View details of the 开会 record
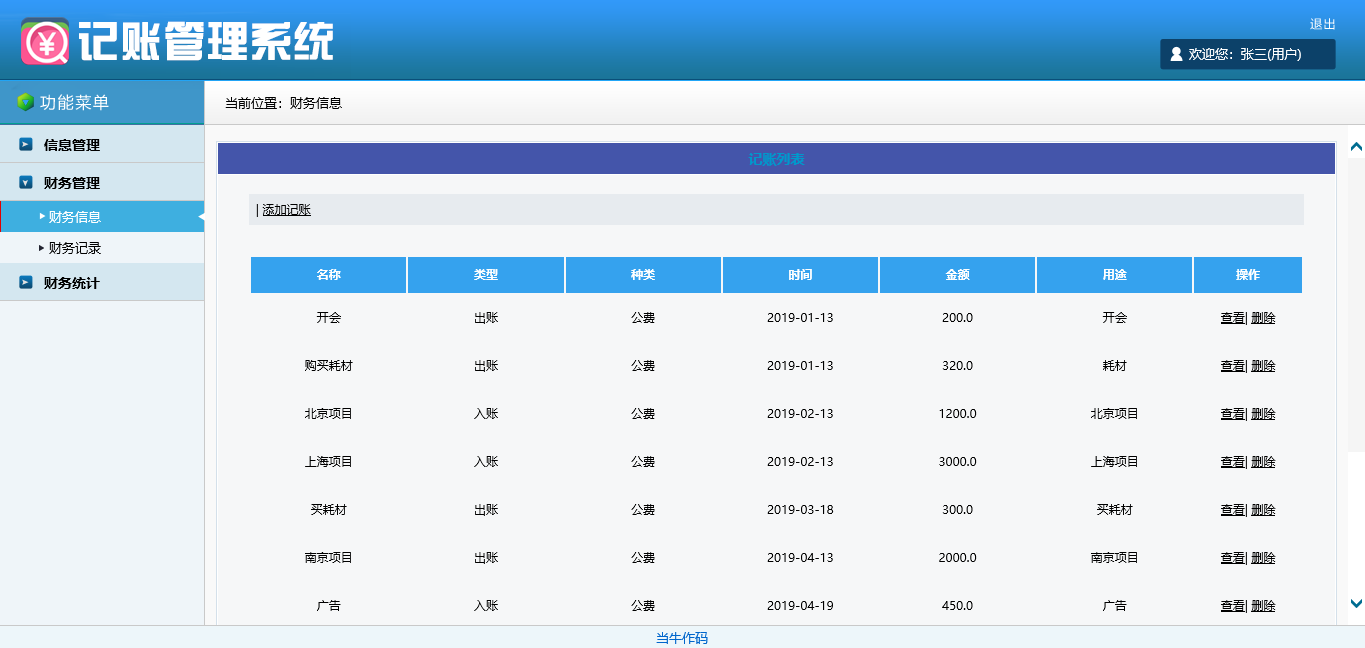This screenshot has height=648, width=1365. pyautogui.click(x=1232, y=318)
